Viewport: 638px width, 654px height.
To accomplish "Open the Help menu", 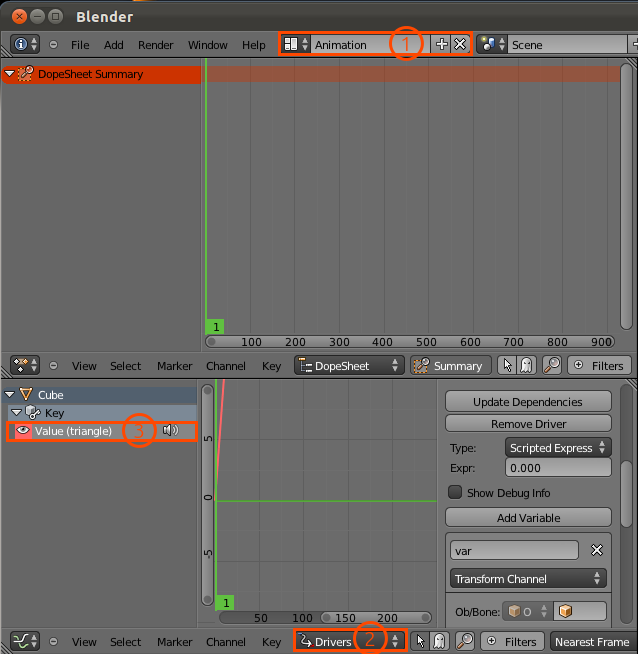I will (254, 45).
